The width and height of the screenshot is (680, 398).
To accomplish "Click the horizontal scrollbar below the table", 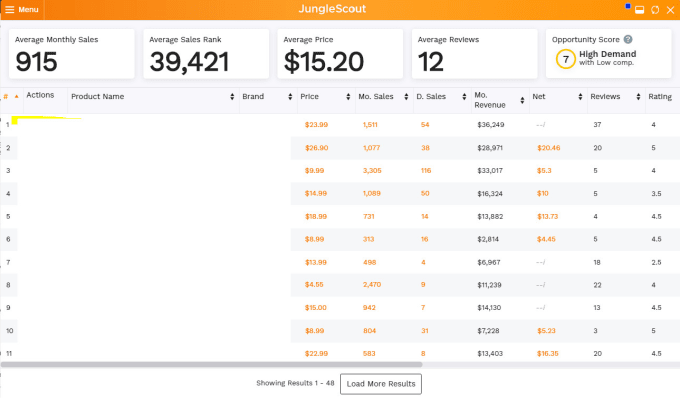I will point(211,365).
